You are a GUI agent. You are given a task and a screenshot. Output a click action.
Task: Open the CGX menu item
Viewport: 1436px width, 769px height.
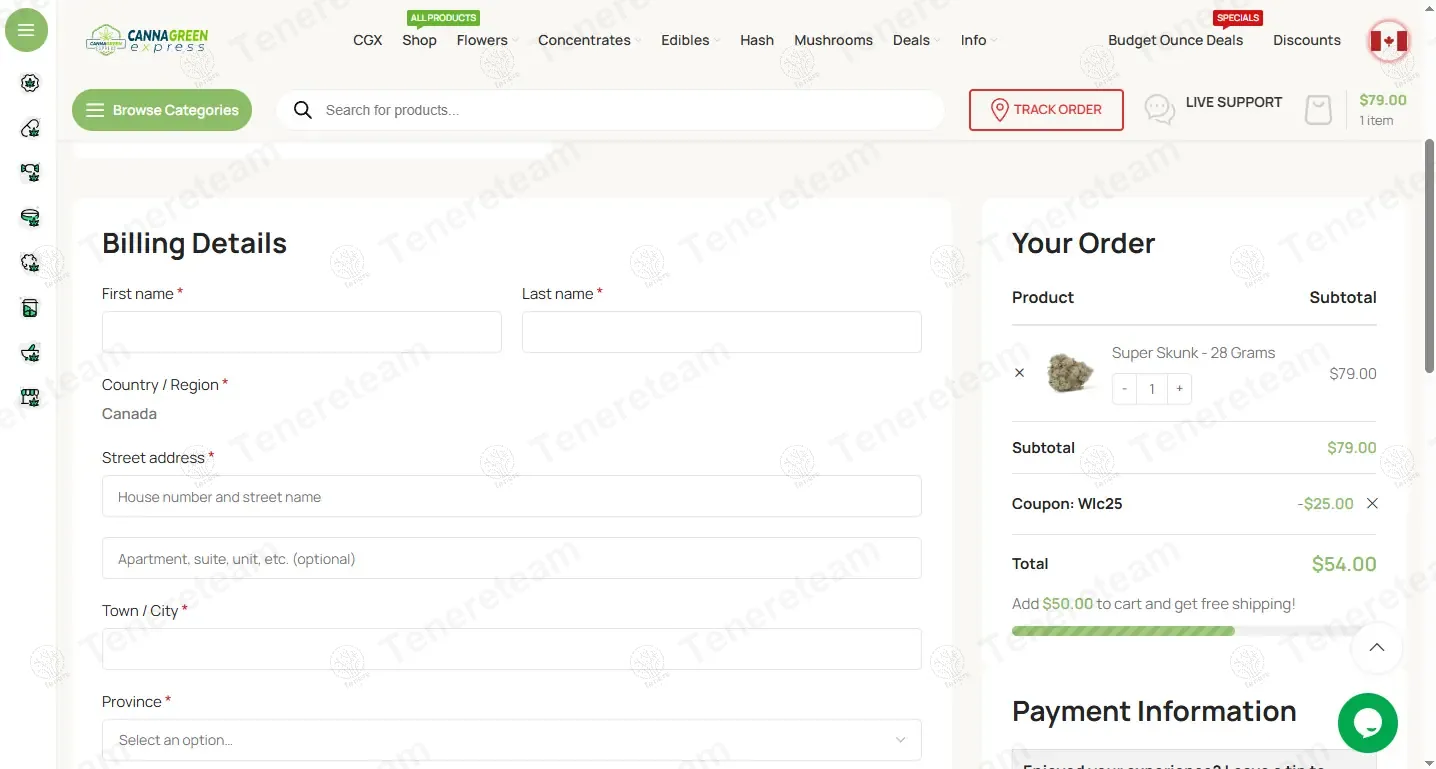pyautogui.click(x=368, y=40)
